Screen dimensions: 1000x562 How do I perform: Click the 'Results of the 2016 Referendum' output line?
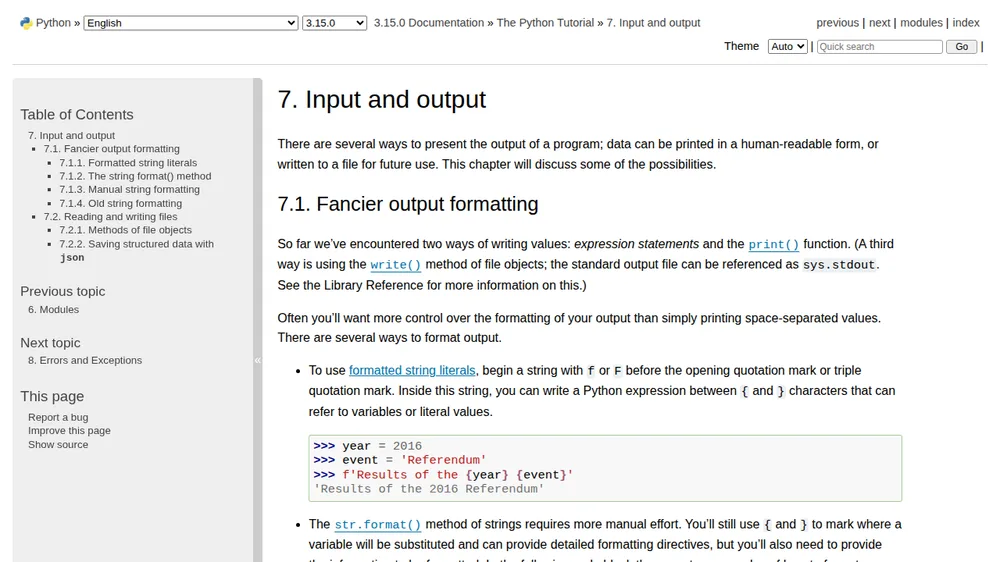click(429, 489)
